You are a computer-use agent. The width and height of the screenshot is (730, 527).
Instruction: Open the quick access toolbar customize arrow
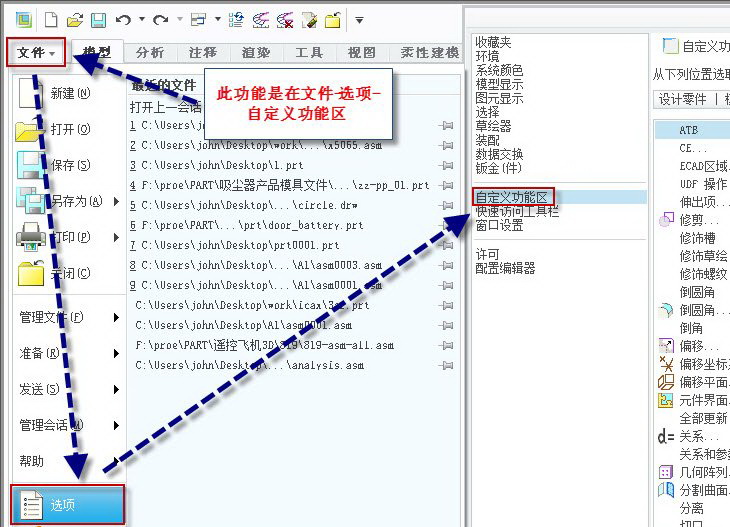tap(359, 20)
